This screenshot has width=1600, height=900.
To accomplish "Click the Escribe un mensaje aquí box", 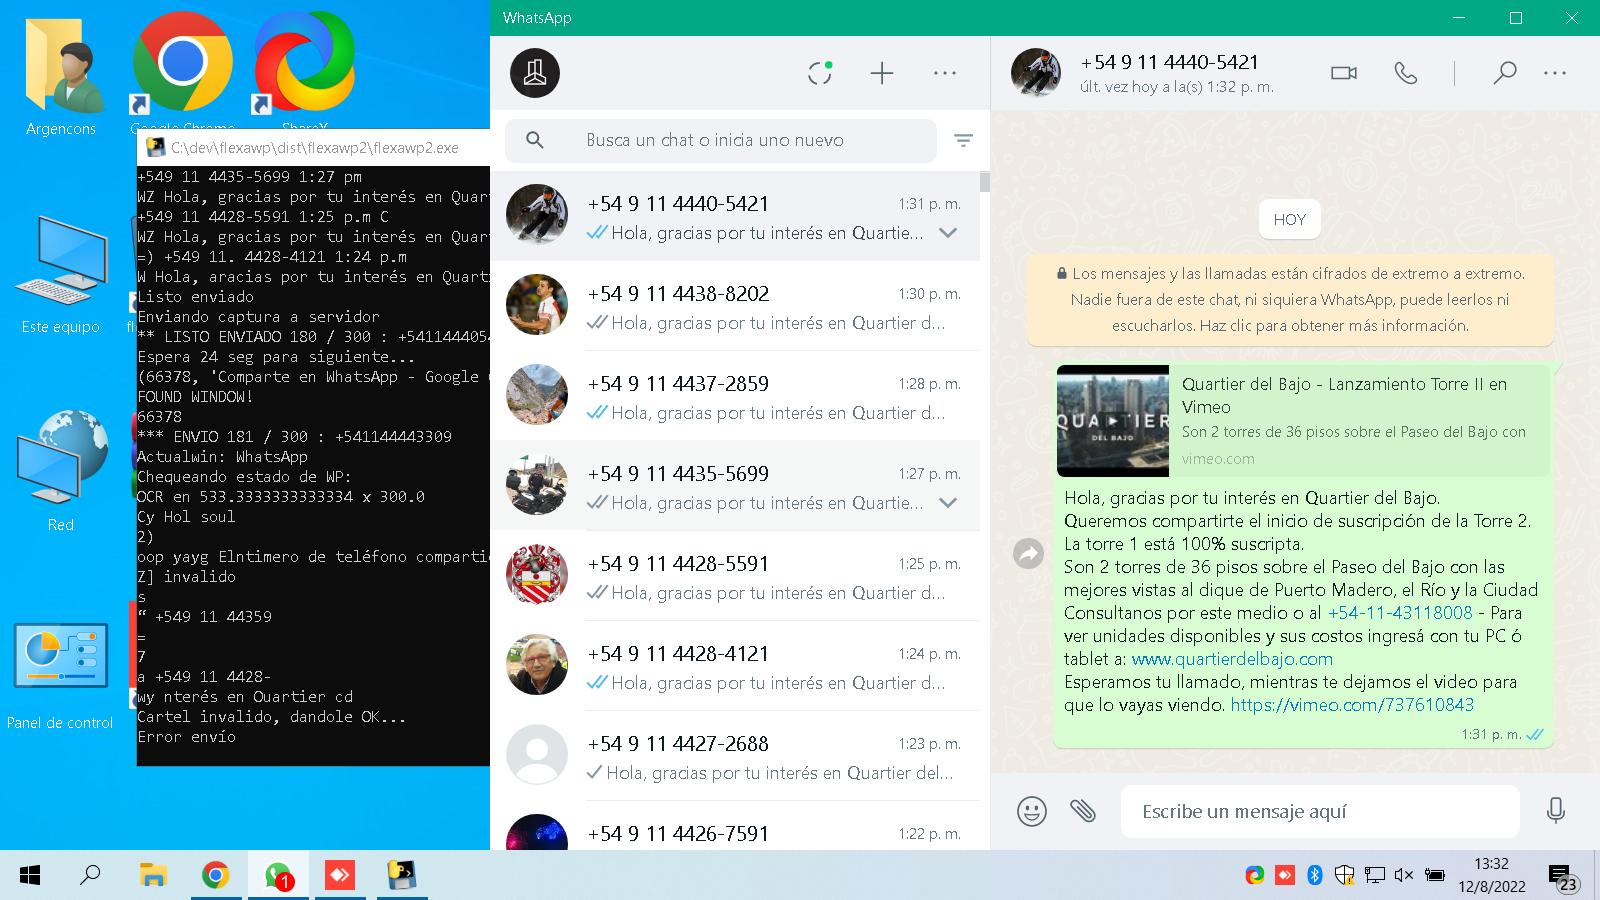I will [x=1320, y=811].
